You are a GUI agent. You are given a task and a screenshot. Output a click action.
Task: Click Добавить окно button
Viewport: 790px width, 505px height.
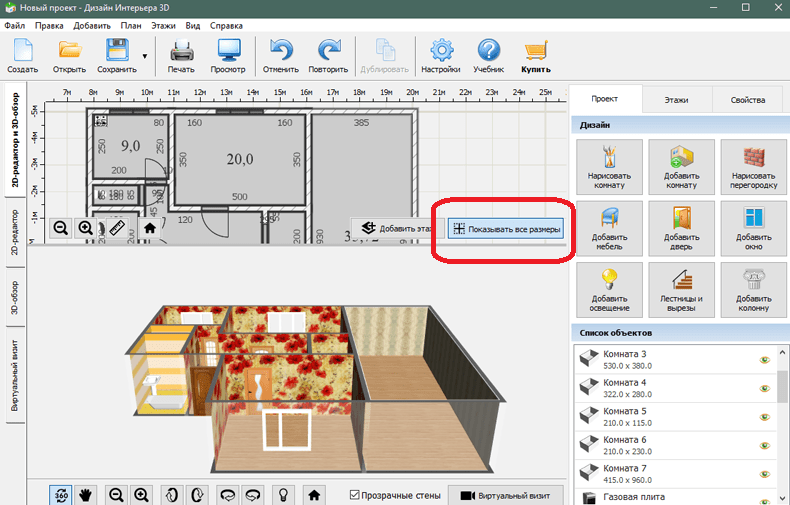(x=753, y=228)
